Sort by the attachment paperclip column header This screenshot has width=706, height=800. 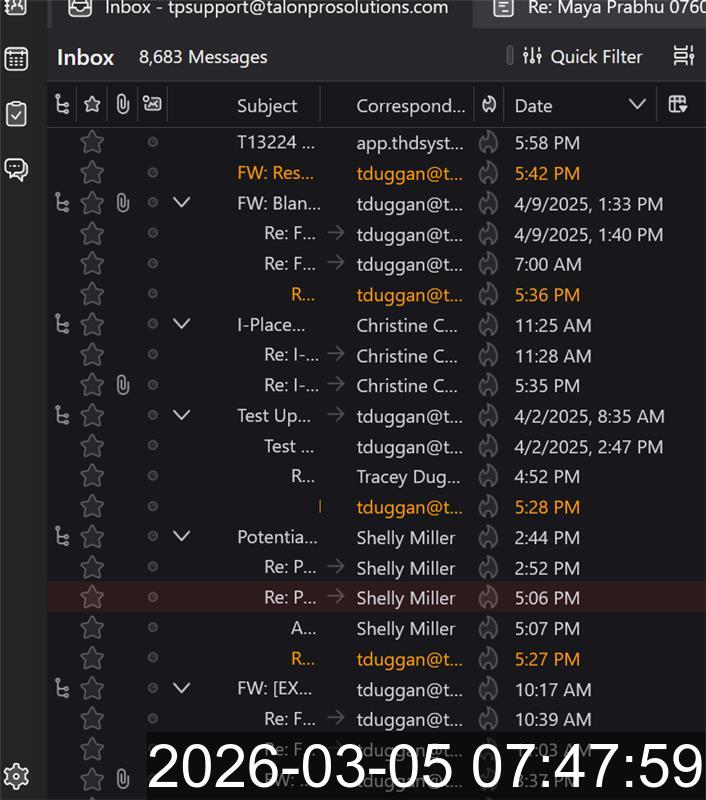[x=122, y=104]
